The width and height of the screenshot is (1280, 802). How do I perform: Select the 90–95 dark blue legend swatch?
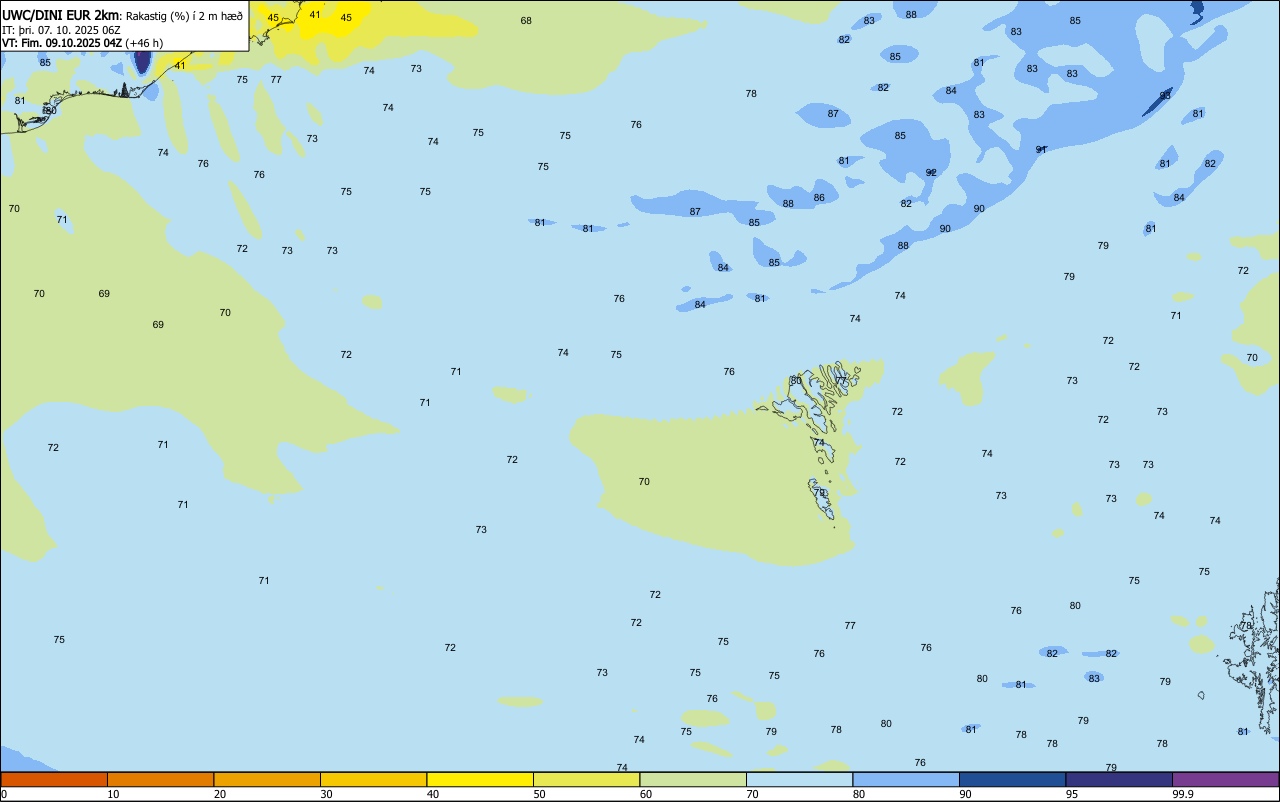(x=1012, y=779)
